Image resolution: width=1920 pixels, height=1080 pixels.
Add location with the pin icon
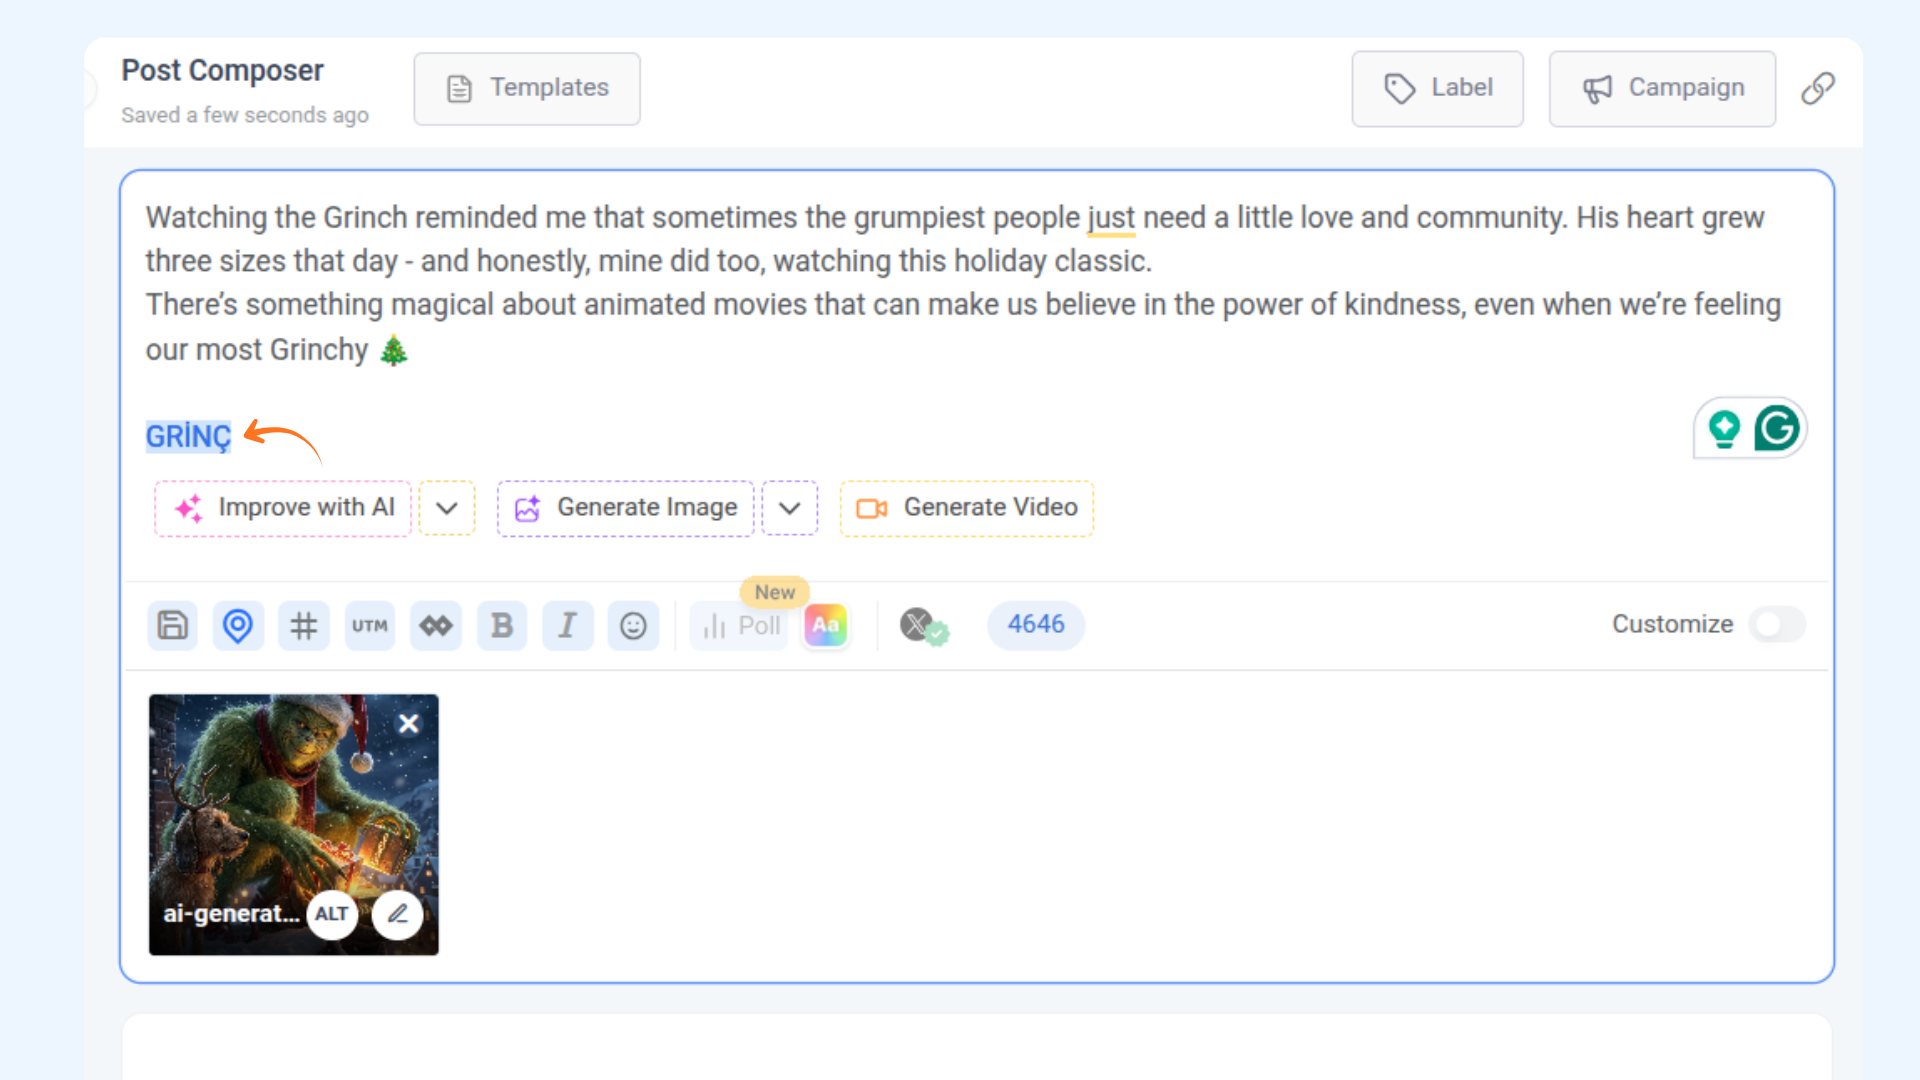click(x=238, y=626)
